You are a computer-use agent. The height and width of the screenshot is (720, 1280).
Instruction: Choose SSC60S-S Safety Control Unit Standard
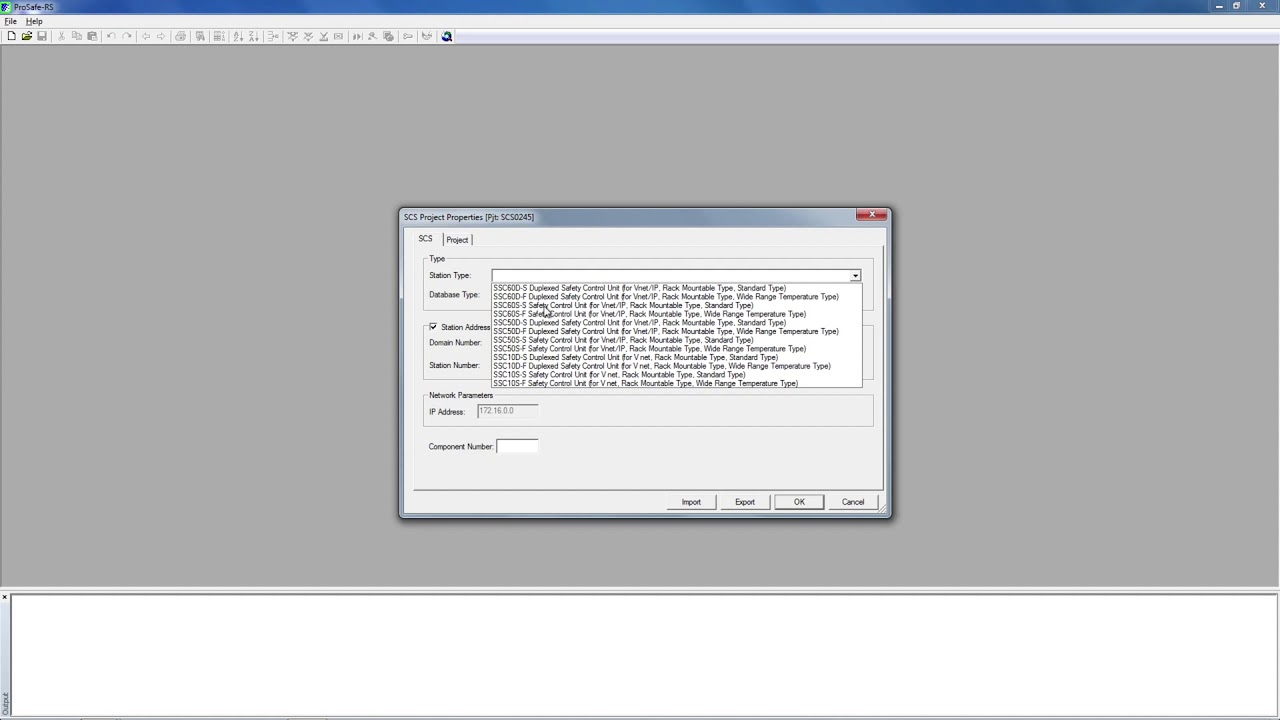[676, 305]
